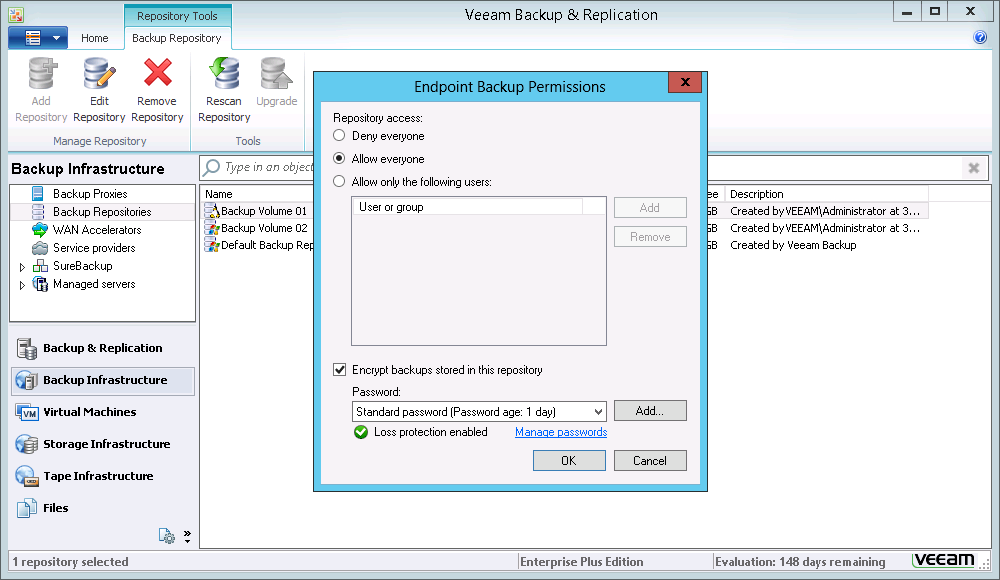
Task: Select WAN Accelerators in the tree
Action: click(96, 230)
